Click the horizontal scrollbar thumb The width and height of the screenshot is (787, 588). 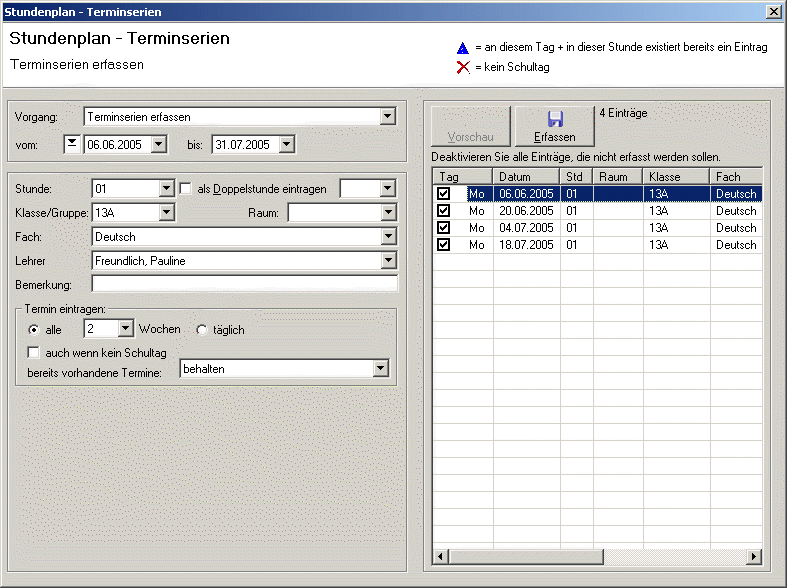point(526,556)
